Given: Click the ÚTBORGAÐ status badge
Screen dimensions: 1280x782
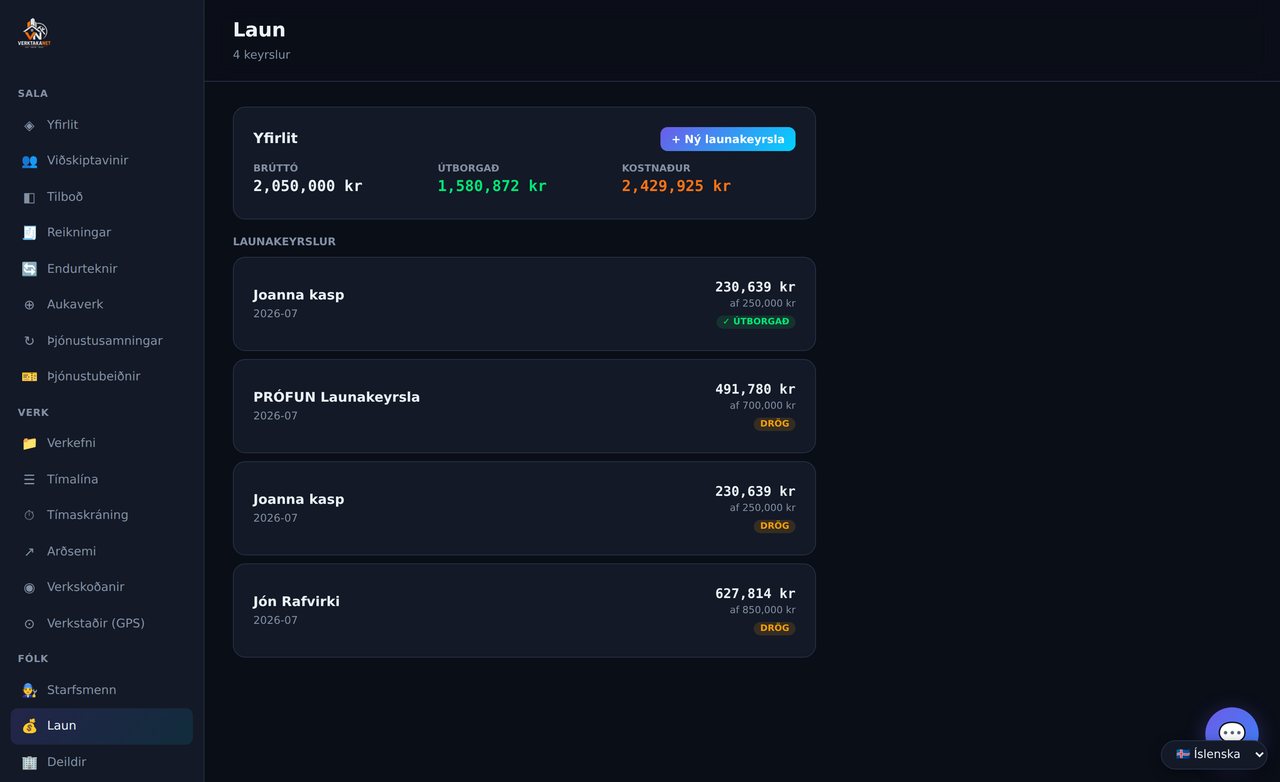Looking at the screenshot, I should point(756,322).
